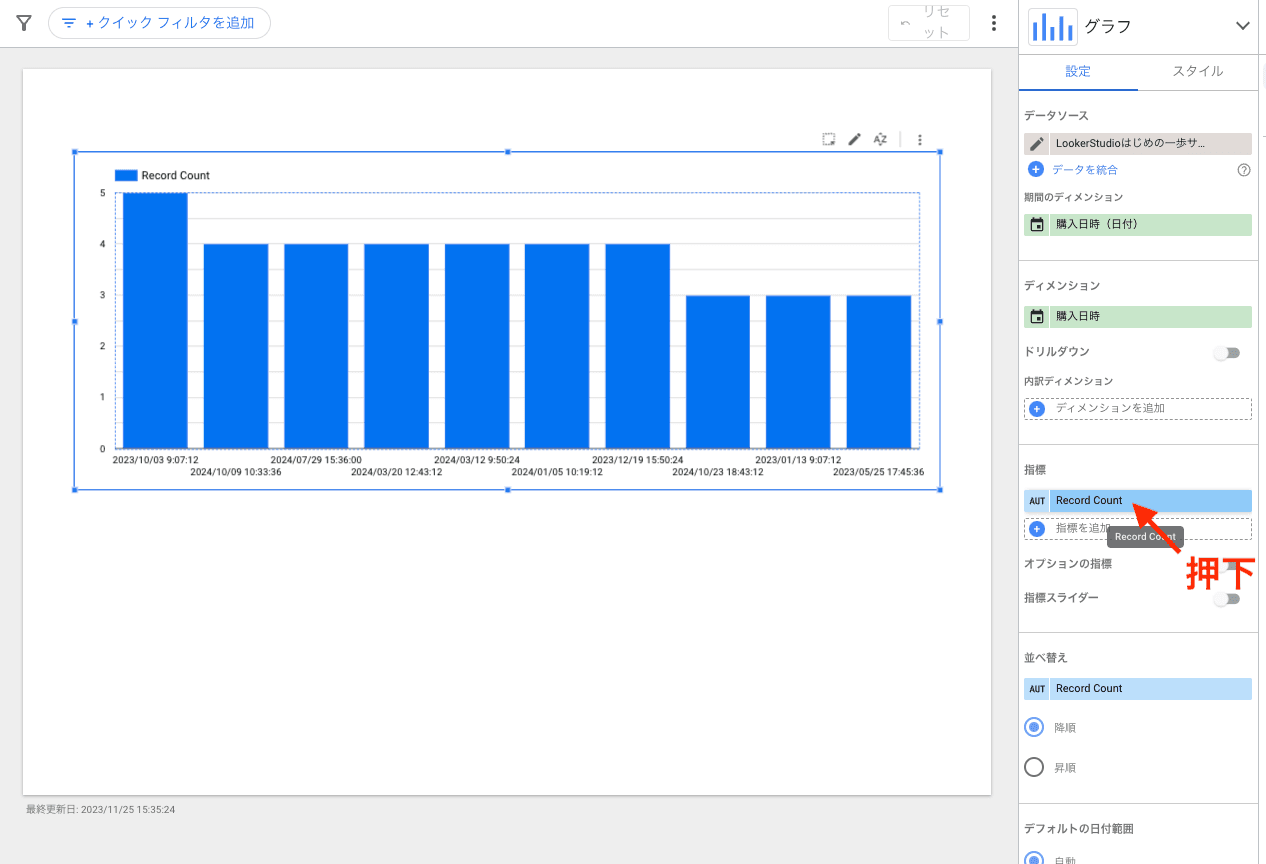
Task: Click the chart AZ sort icon
Action: (x=880, y=140)
